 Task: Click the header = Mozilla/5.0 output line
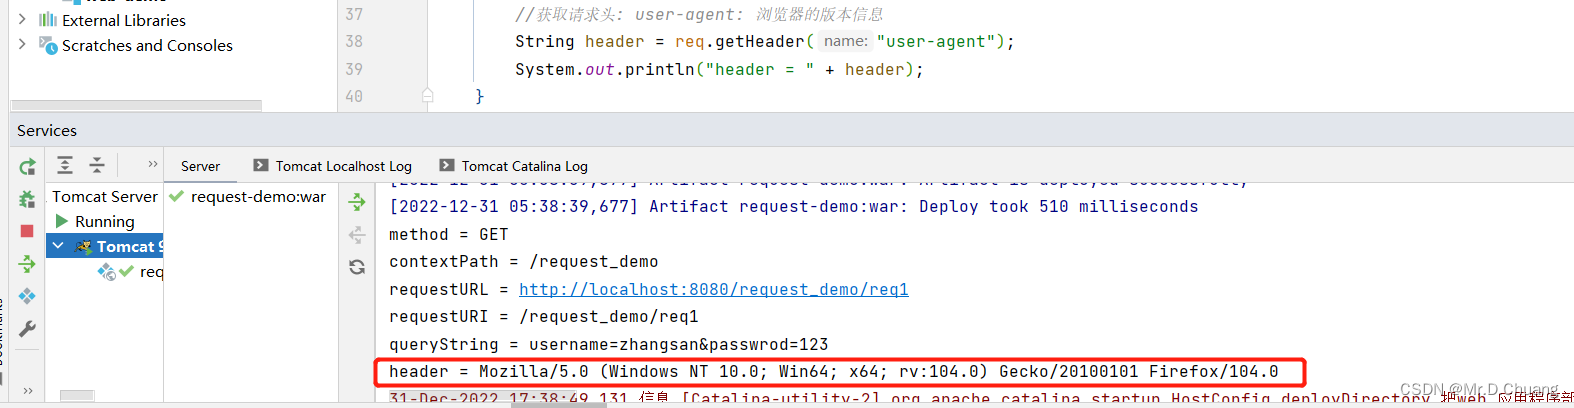(x=833, y=371)
